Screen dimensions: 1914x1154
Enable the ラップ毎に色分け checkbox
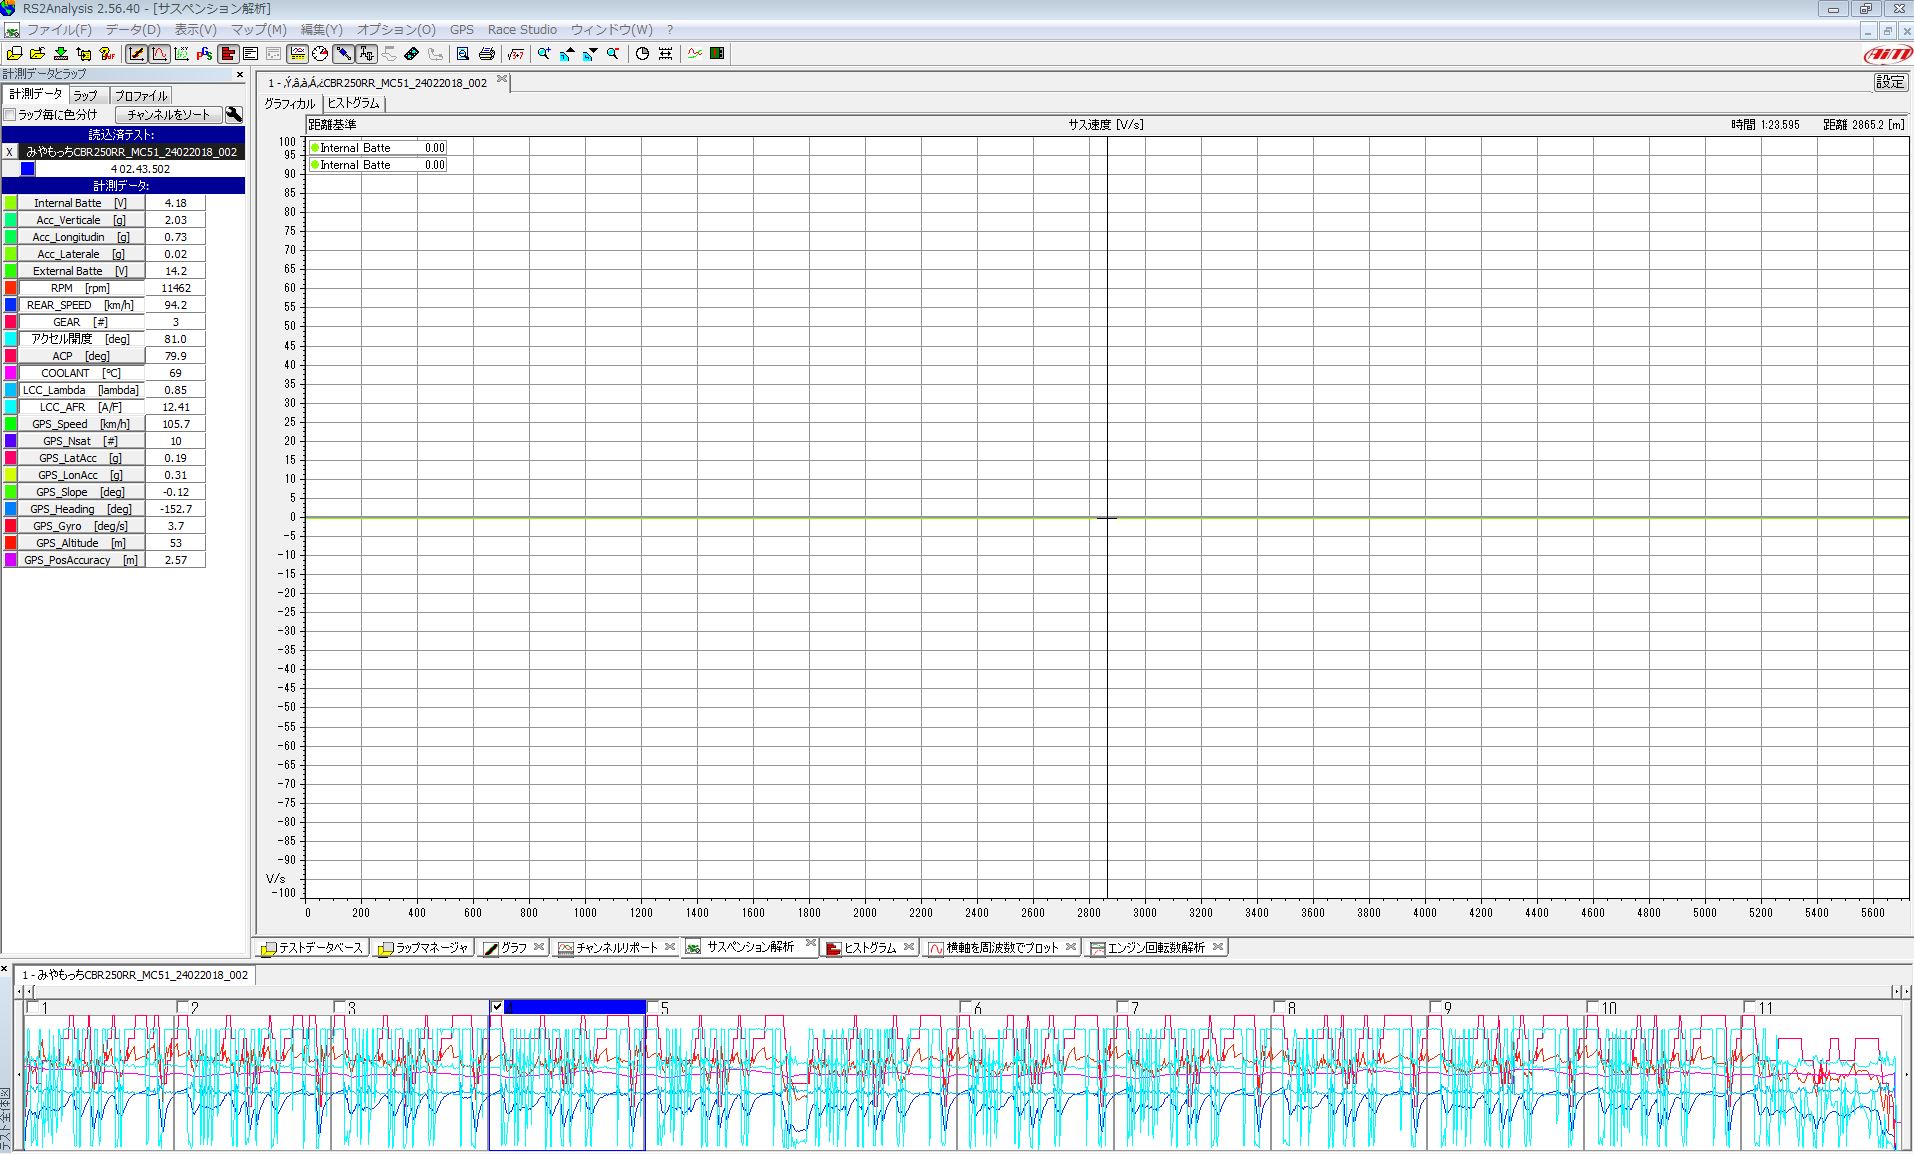pyautogui.click(x=10, y=115)
